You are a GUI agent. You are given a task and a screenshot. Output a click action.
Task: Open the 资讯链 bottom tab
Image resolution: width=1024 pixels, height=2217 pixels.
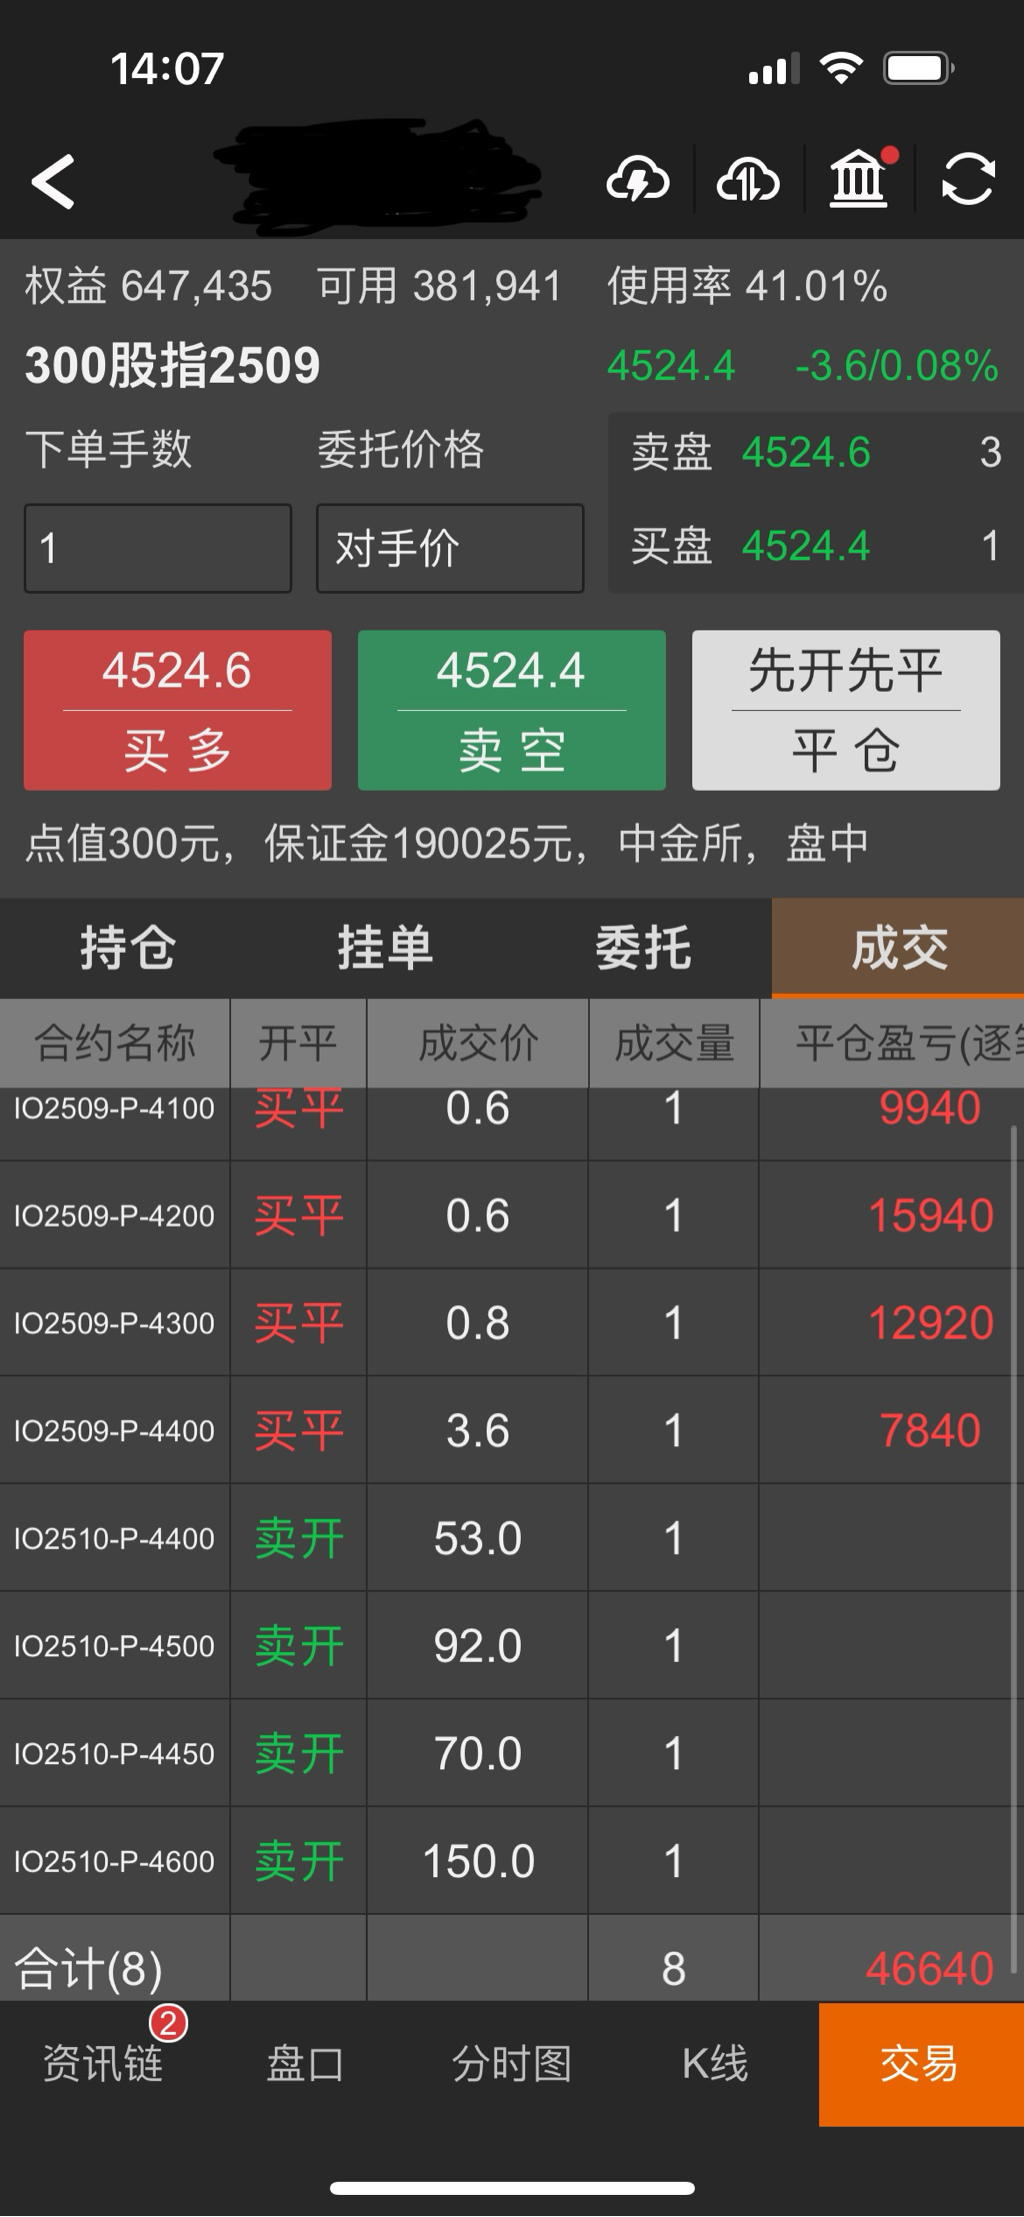click(102, 2064)
